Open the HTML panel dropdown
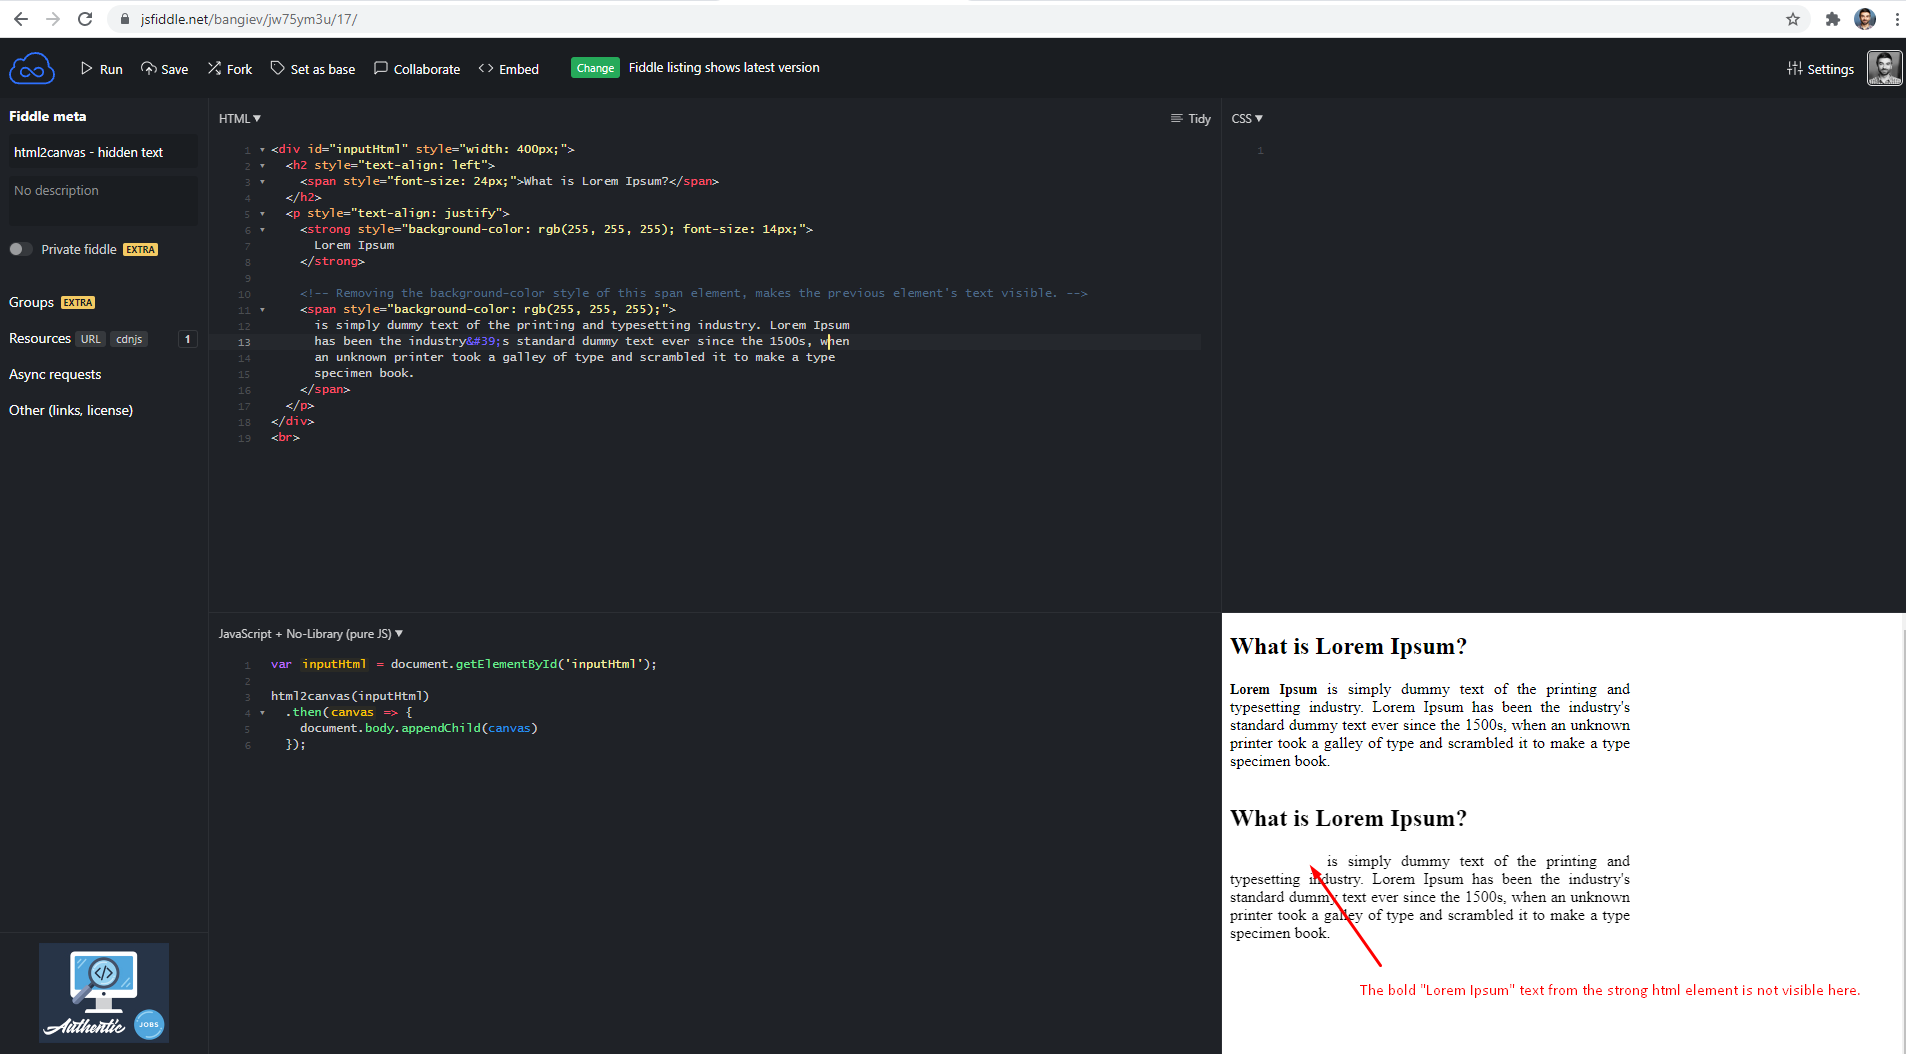Viewport: 1906px width, 1054px height. [x=239, y=118]
